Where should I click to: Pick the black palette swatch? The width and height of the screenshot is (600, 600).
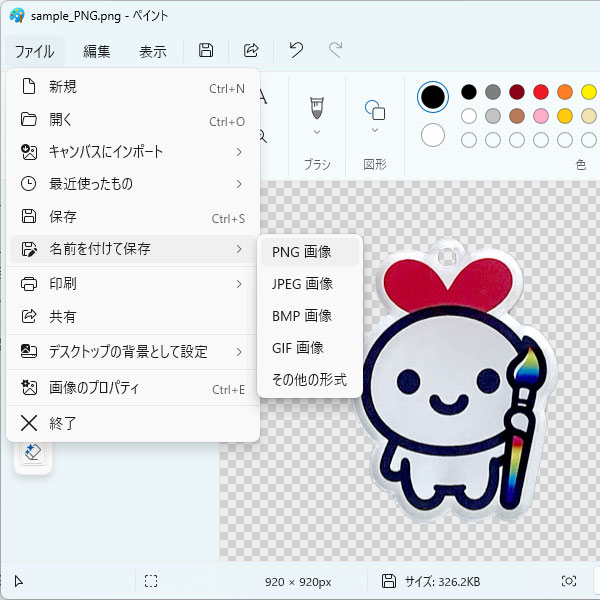(x=469, y=92)
